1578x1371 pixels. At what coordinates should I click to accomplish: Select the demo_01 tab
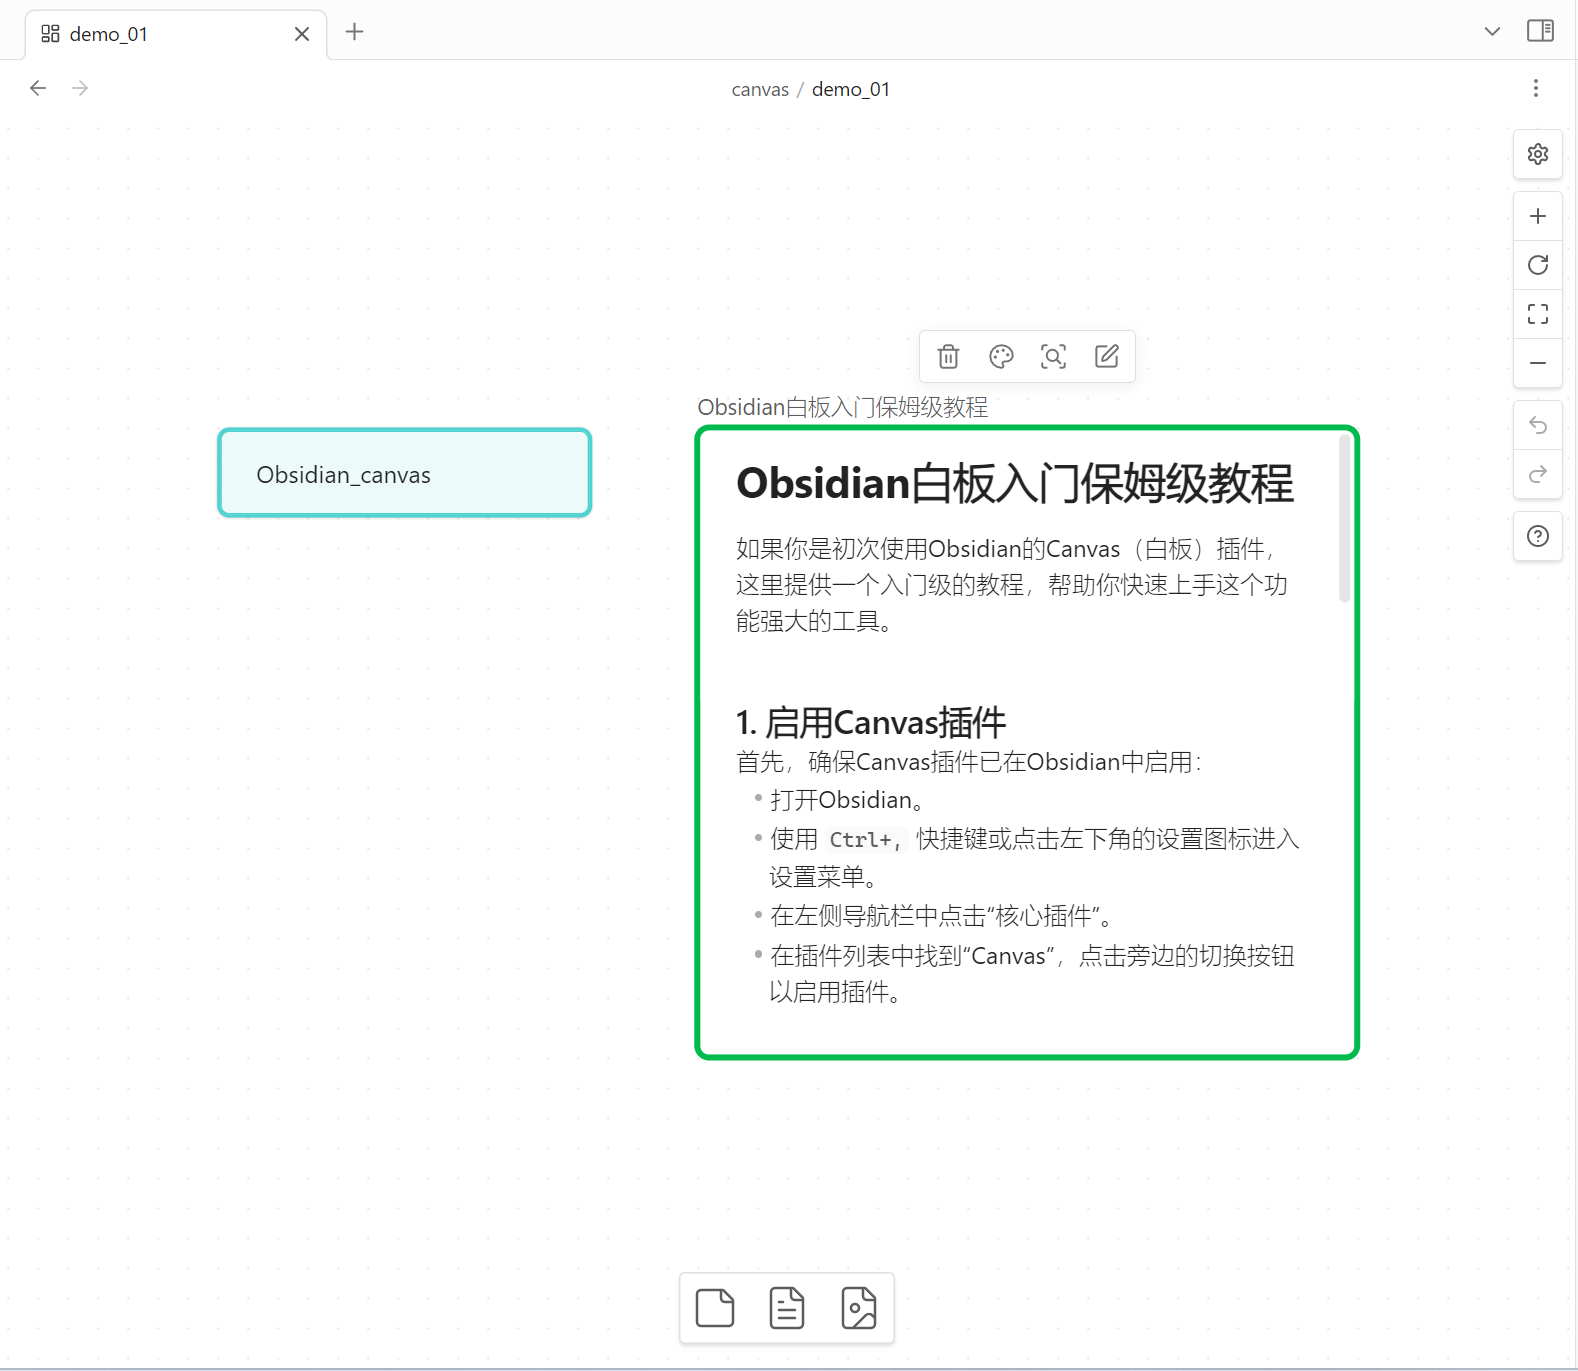tap(176, 34)
